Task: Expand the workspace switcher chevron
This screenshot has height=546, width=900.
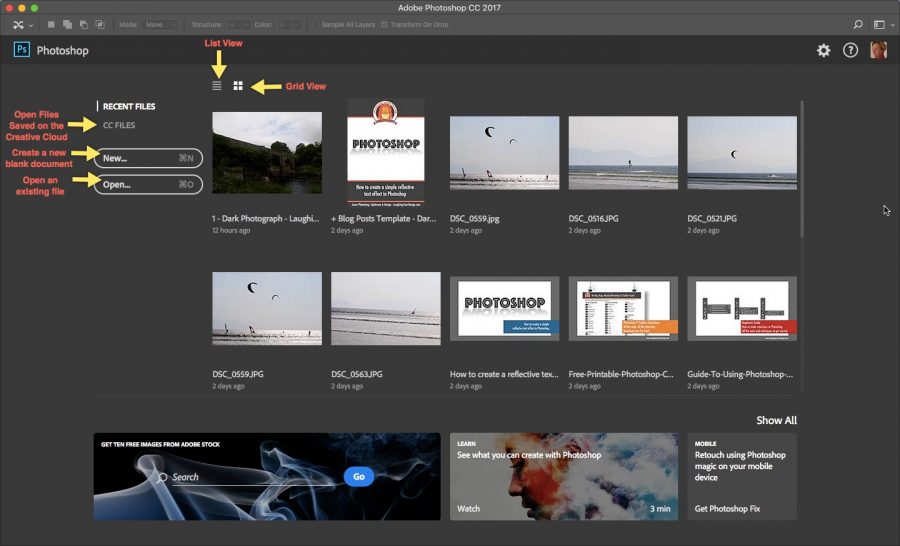Action: pos(893,25)
